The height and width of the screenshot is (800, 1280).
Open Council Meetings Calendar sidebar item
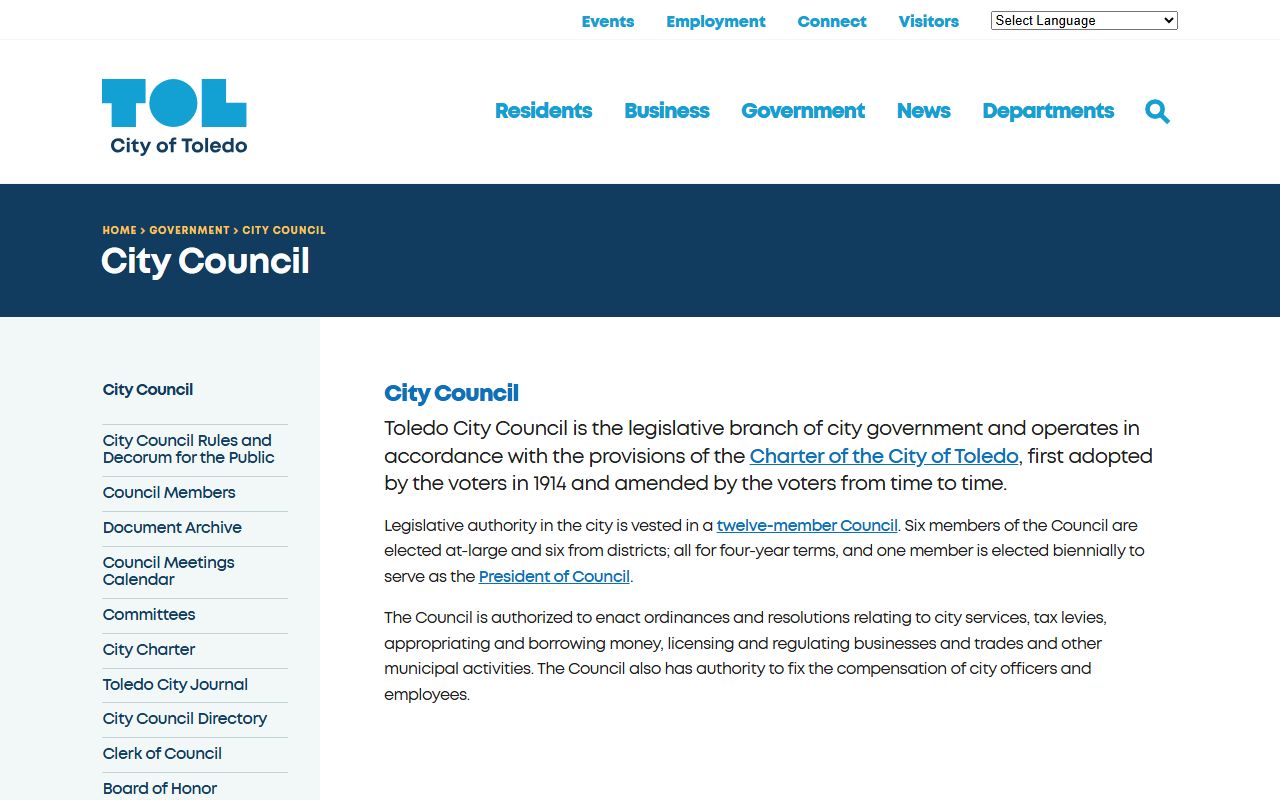click(168, 571)
